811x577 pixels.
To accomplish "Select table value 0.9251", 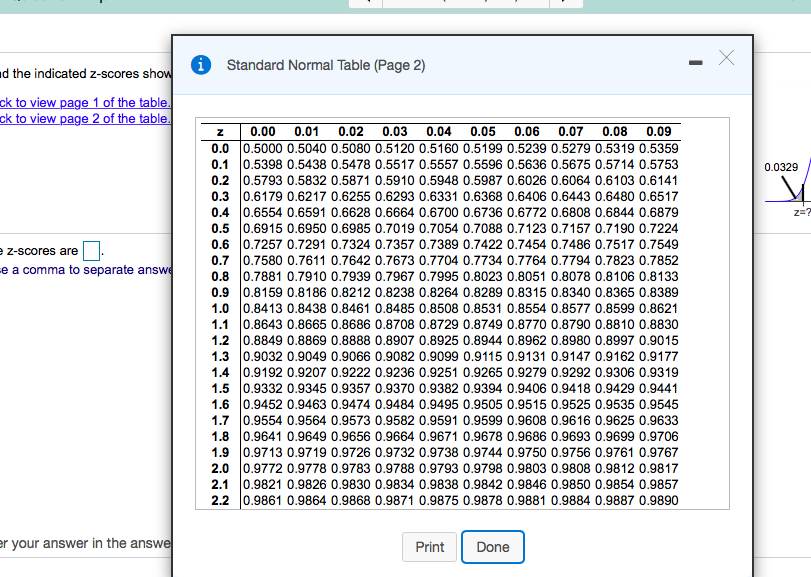I will pyautogui.click(x=439, y=373).
